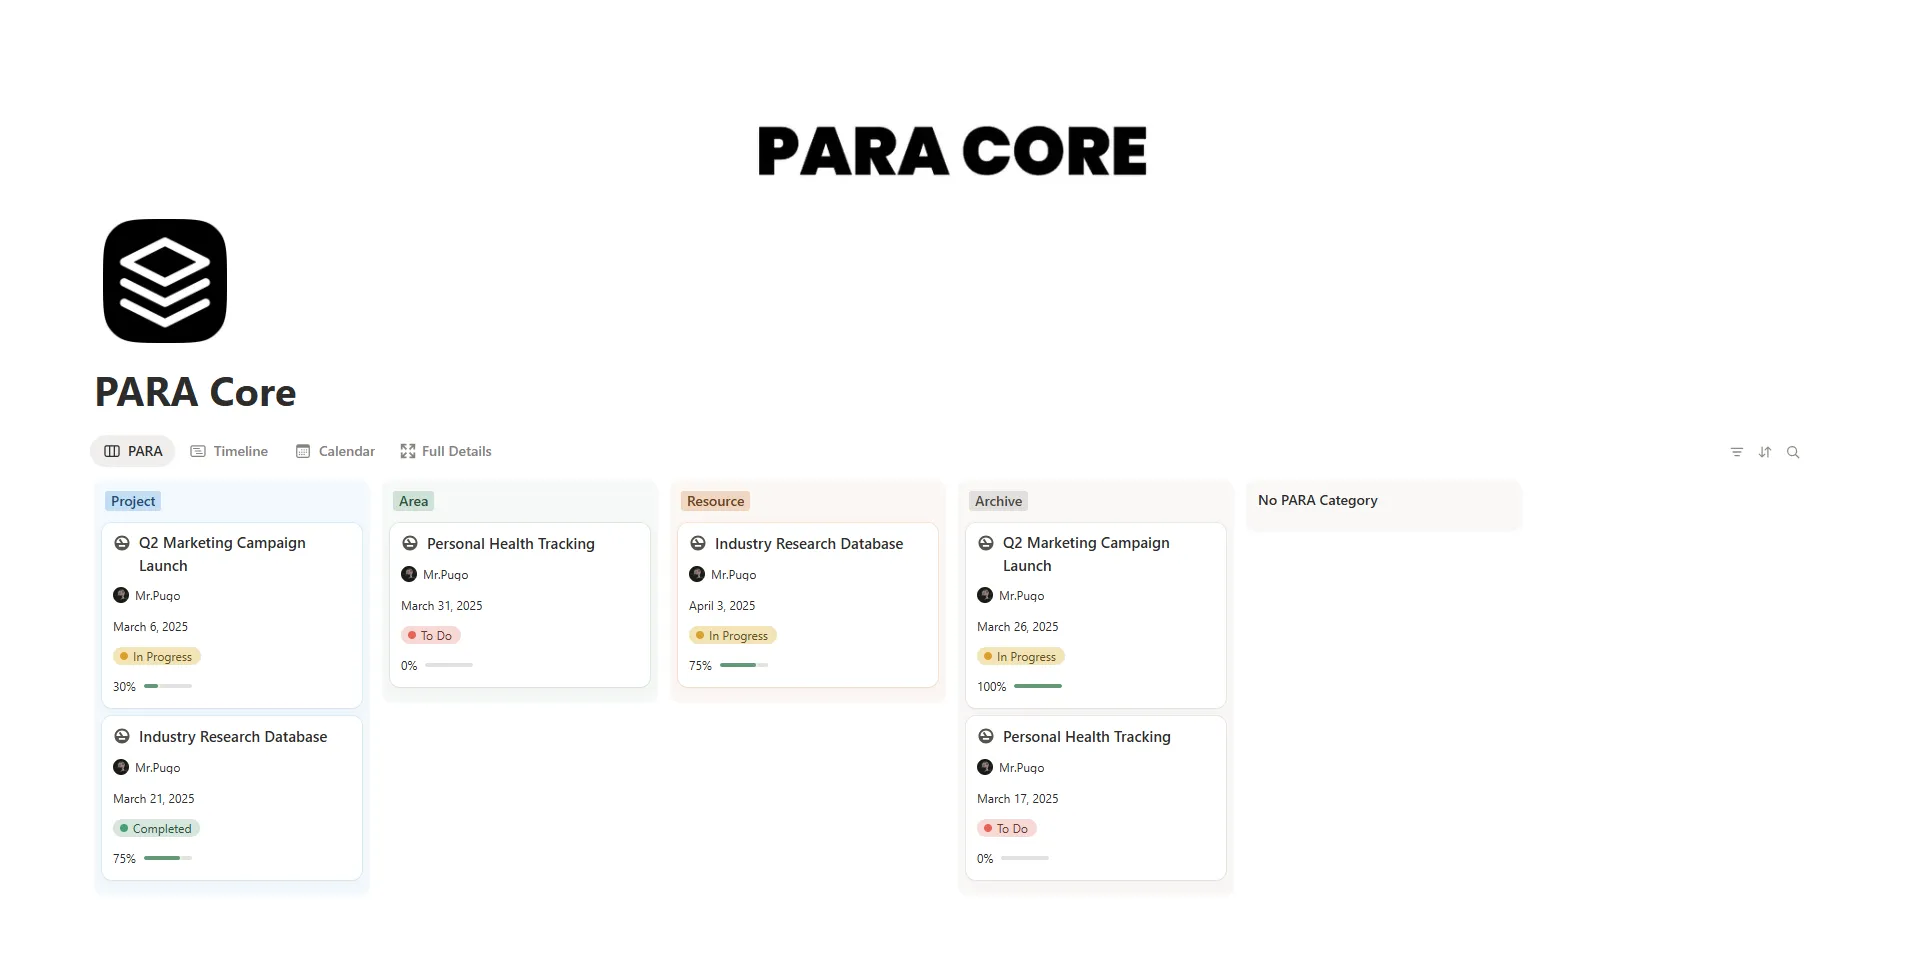Click the PARA Core black stack logo
This screenshot has width=1908, height=966.
point(164,281)
